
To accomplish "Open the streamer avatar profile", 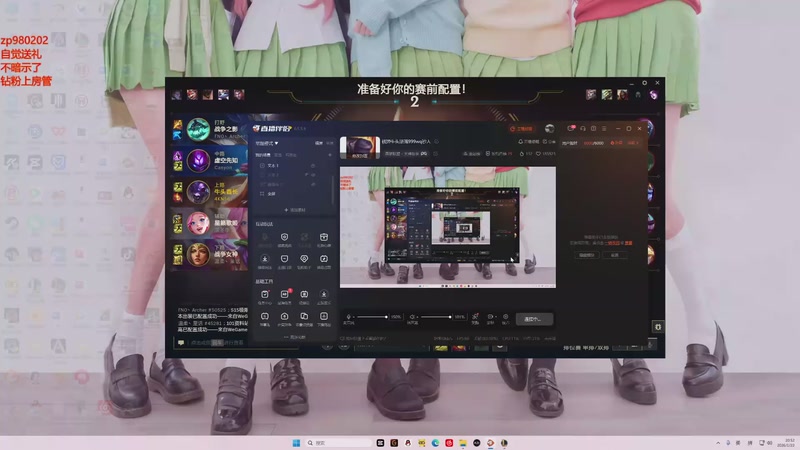I will (x=549, y=129).
